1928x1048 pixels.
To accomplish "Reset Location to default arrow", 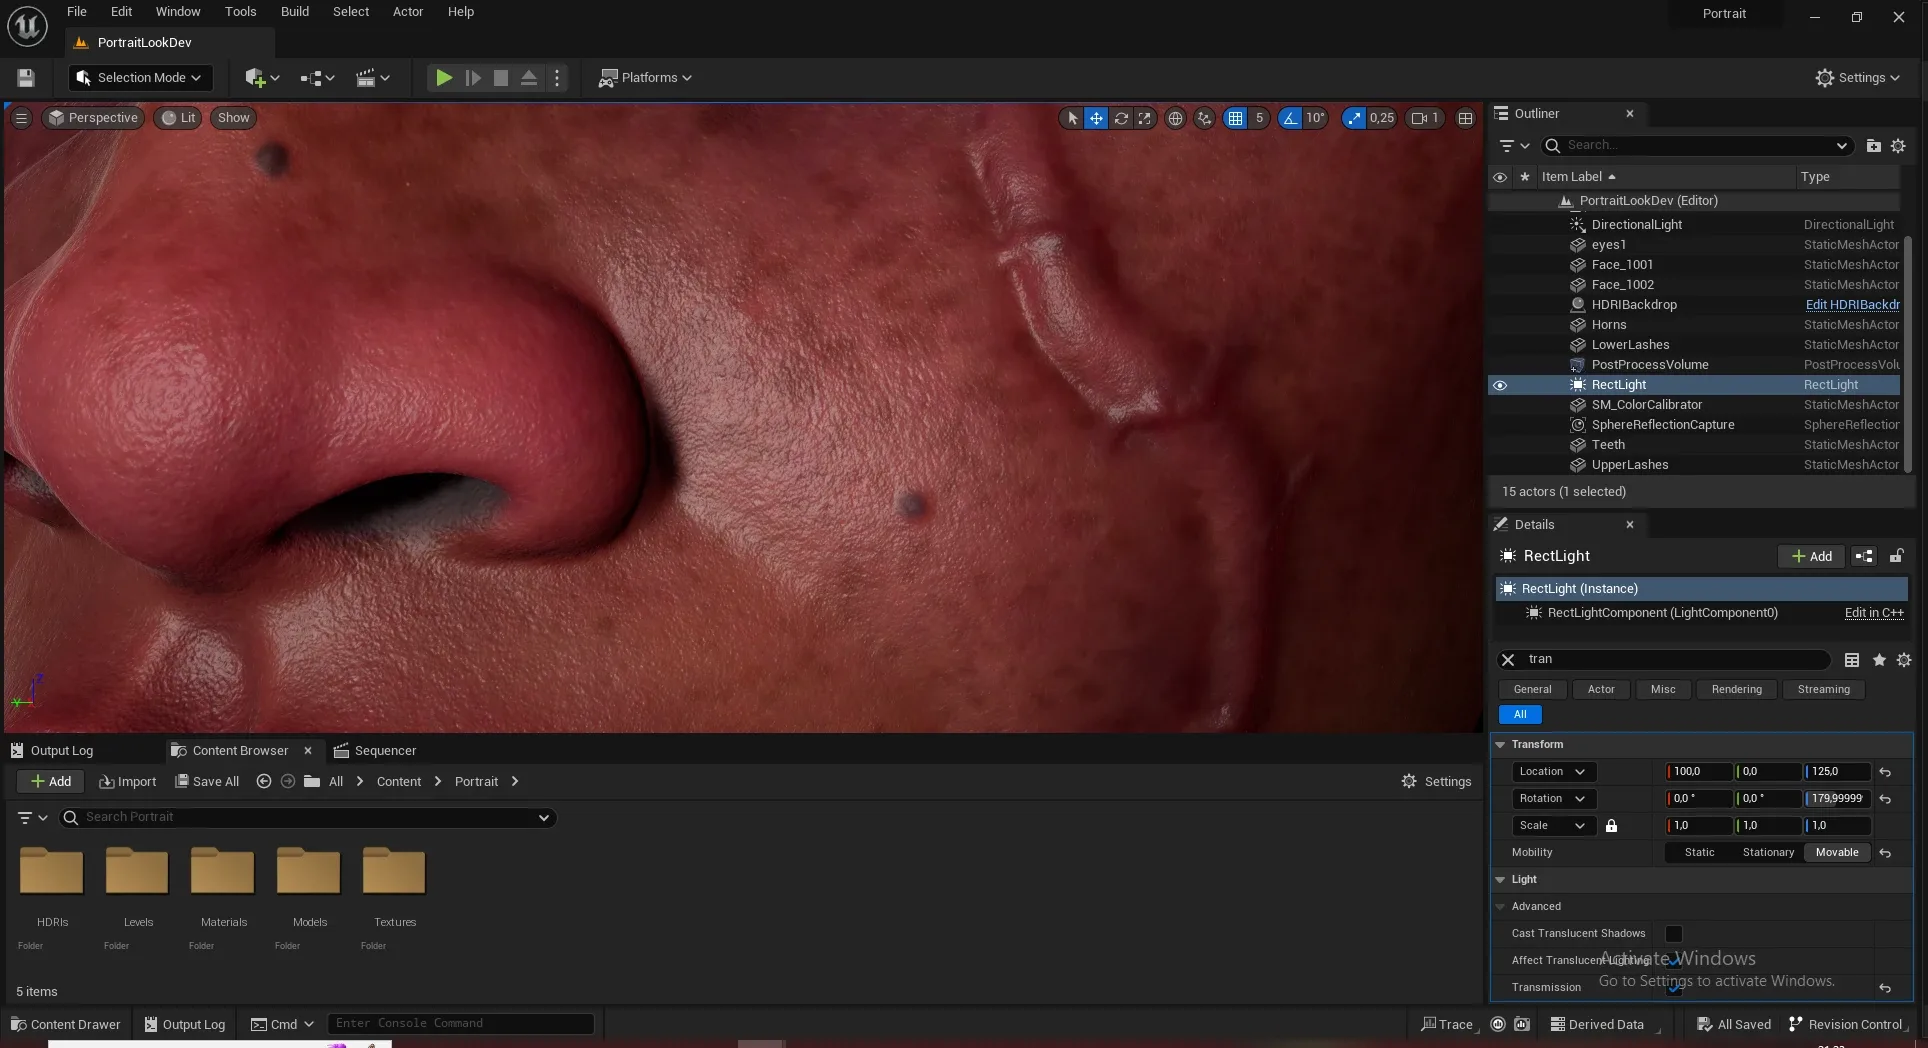I will tap(1885, 772).
